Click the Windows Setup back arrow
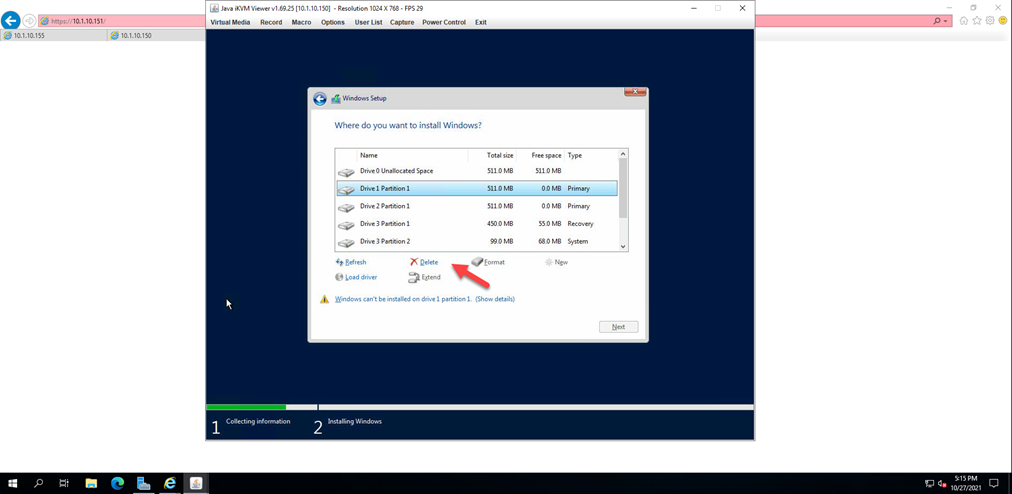Screen dimensions: 1012x494 pos(319,99)
